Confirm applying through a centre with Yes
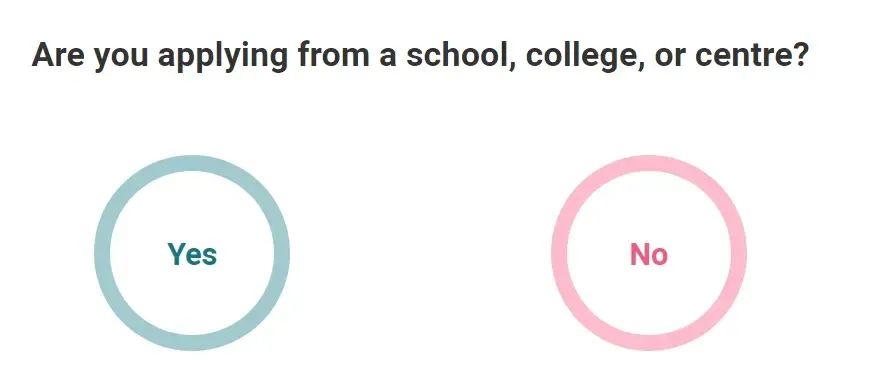The width and height of the screenshot is (893, 387). [192, 253]
